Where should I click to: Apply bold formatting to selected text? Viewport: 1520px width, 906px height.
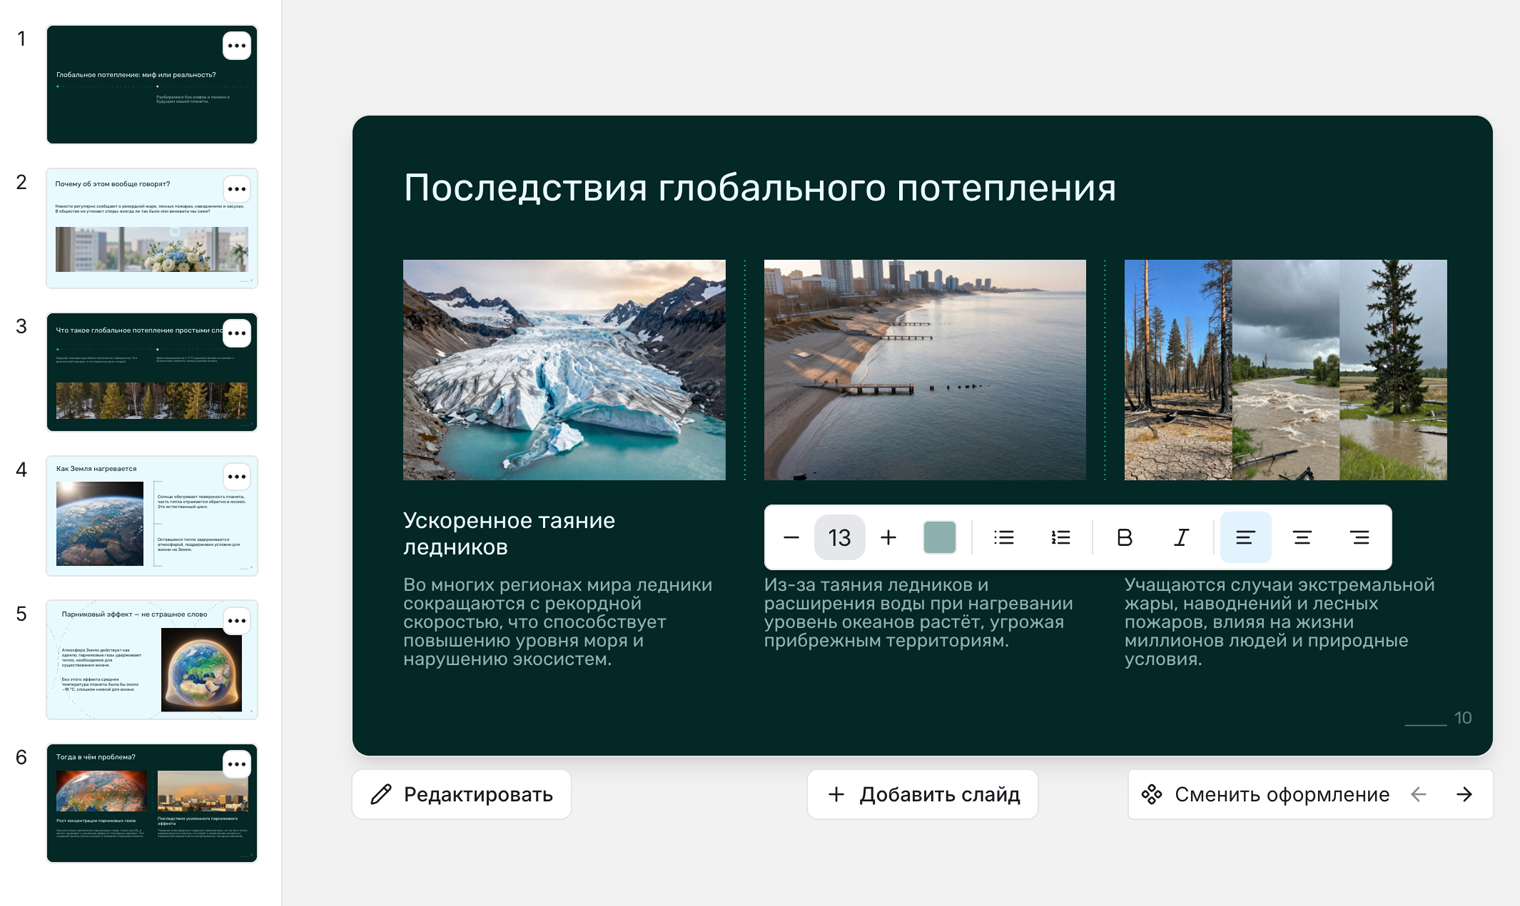1124,537
